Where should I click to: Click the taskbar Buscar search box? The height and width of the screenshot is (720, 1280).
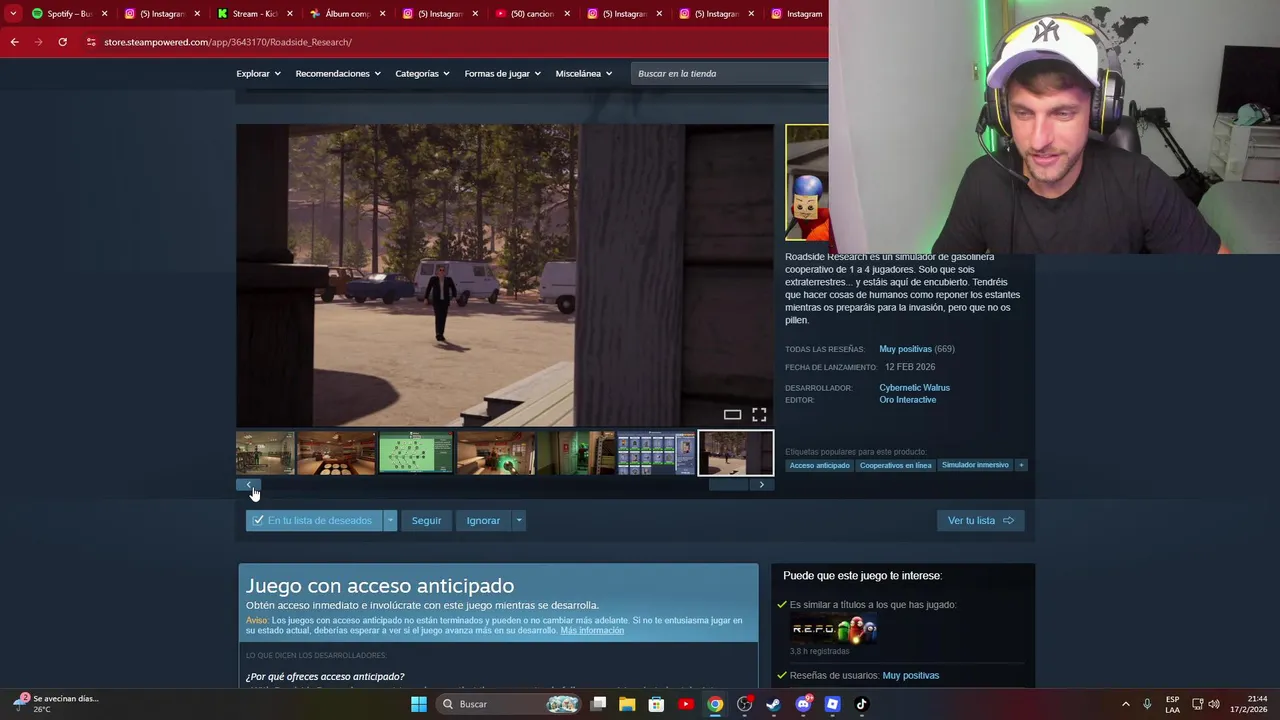509,704
